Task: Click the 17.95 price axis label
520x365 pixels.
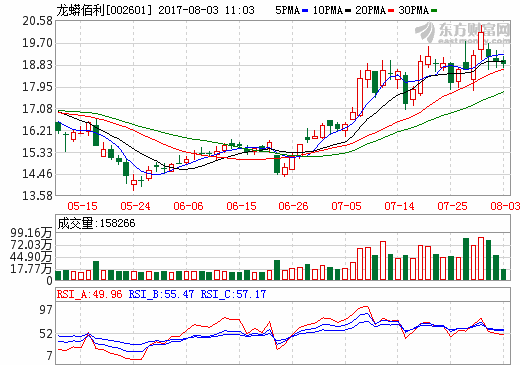Action: pos(37,87)
